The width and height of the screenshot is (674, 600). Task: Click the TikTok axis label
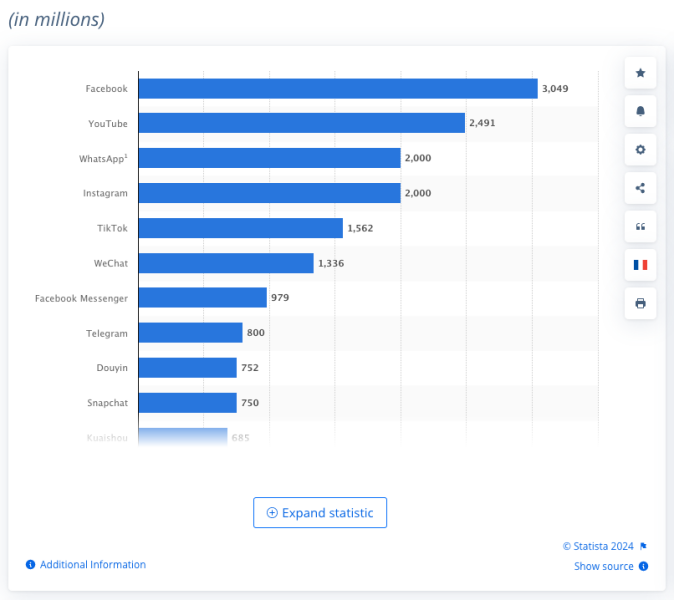[x=112, y=228]
